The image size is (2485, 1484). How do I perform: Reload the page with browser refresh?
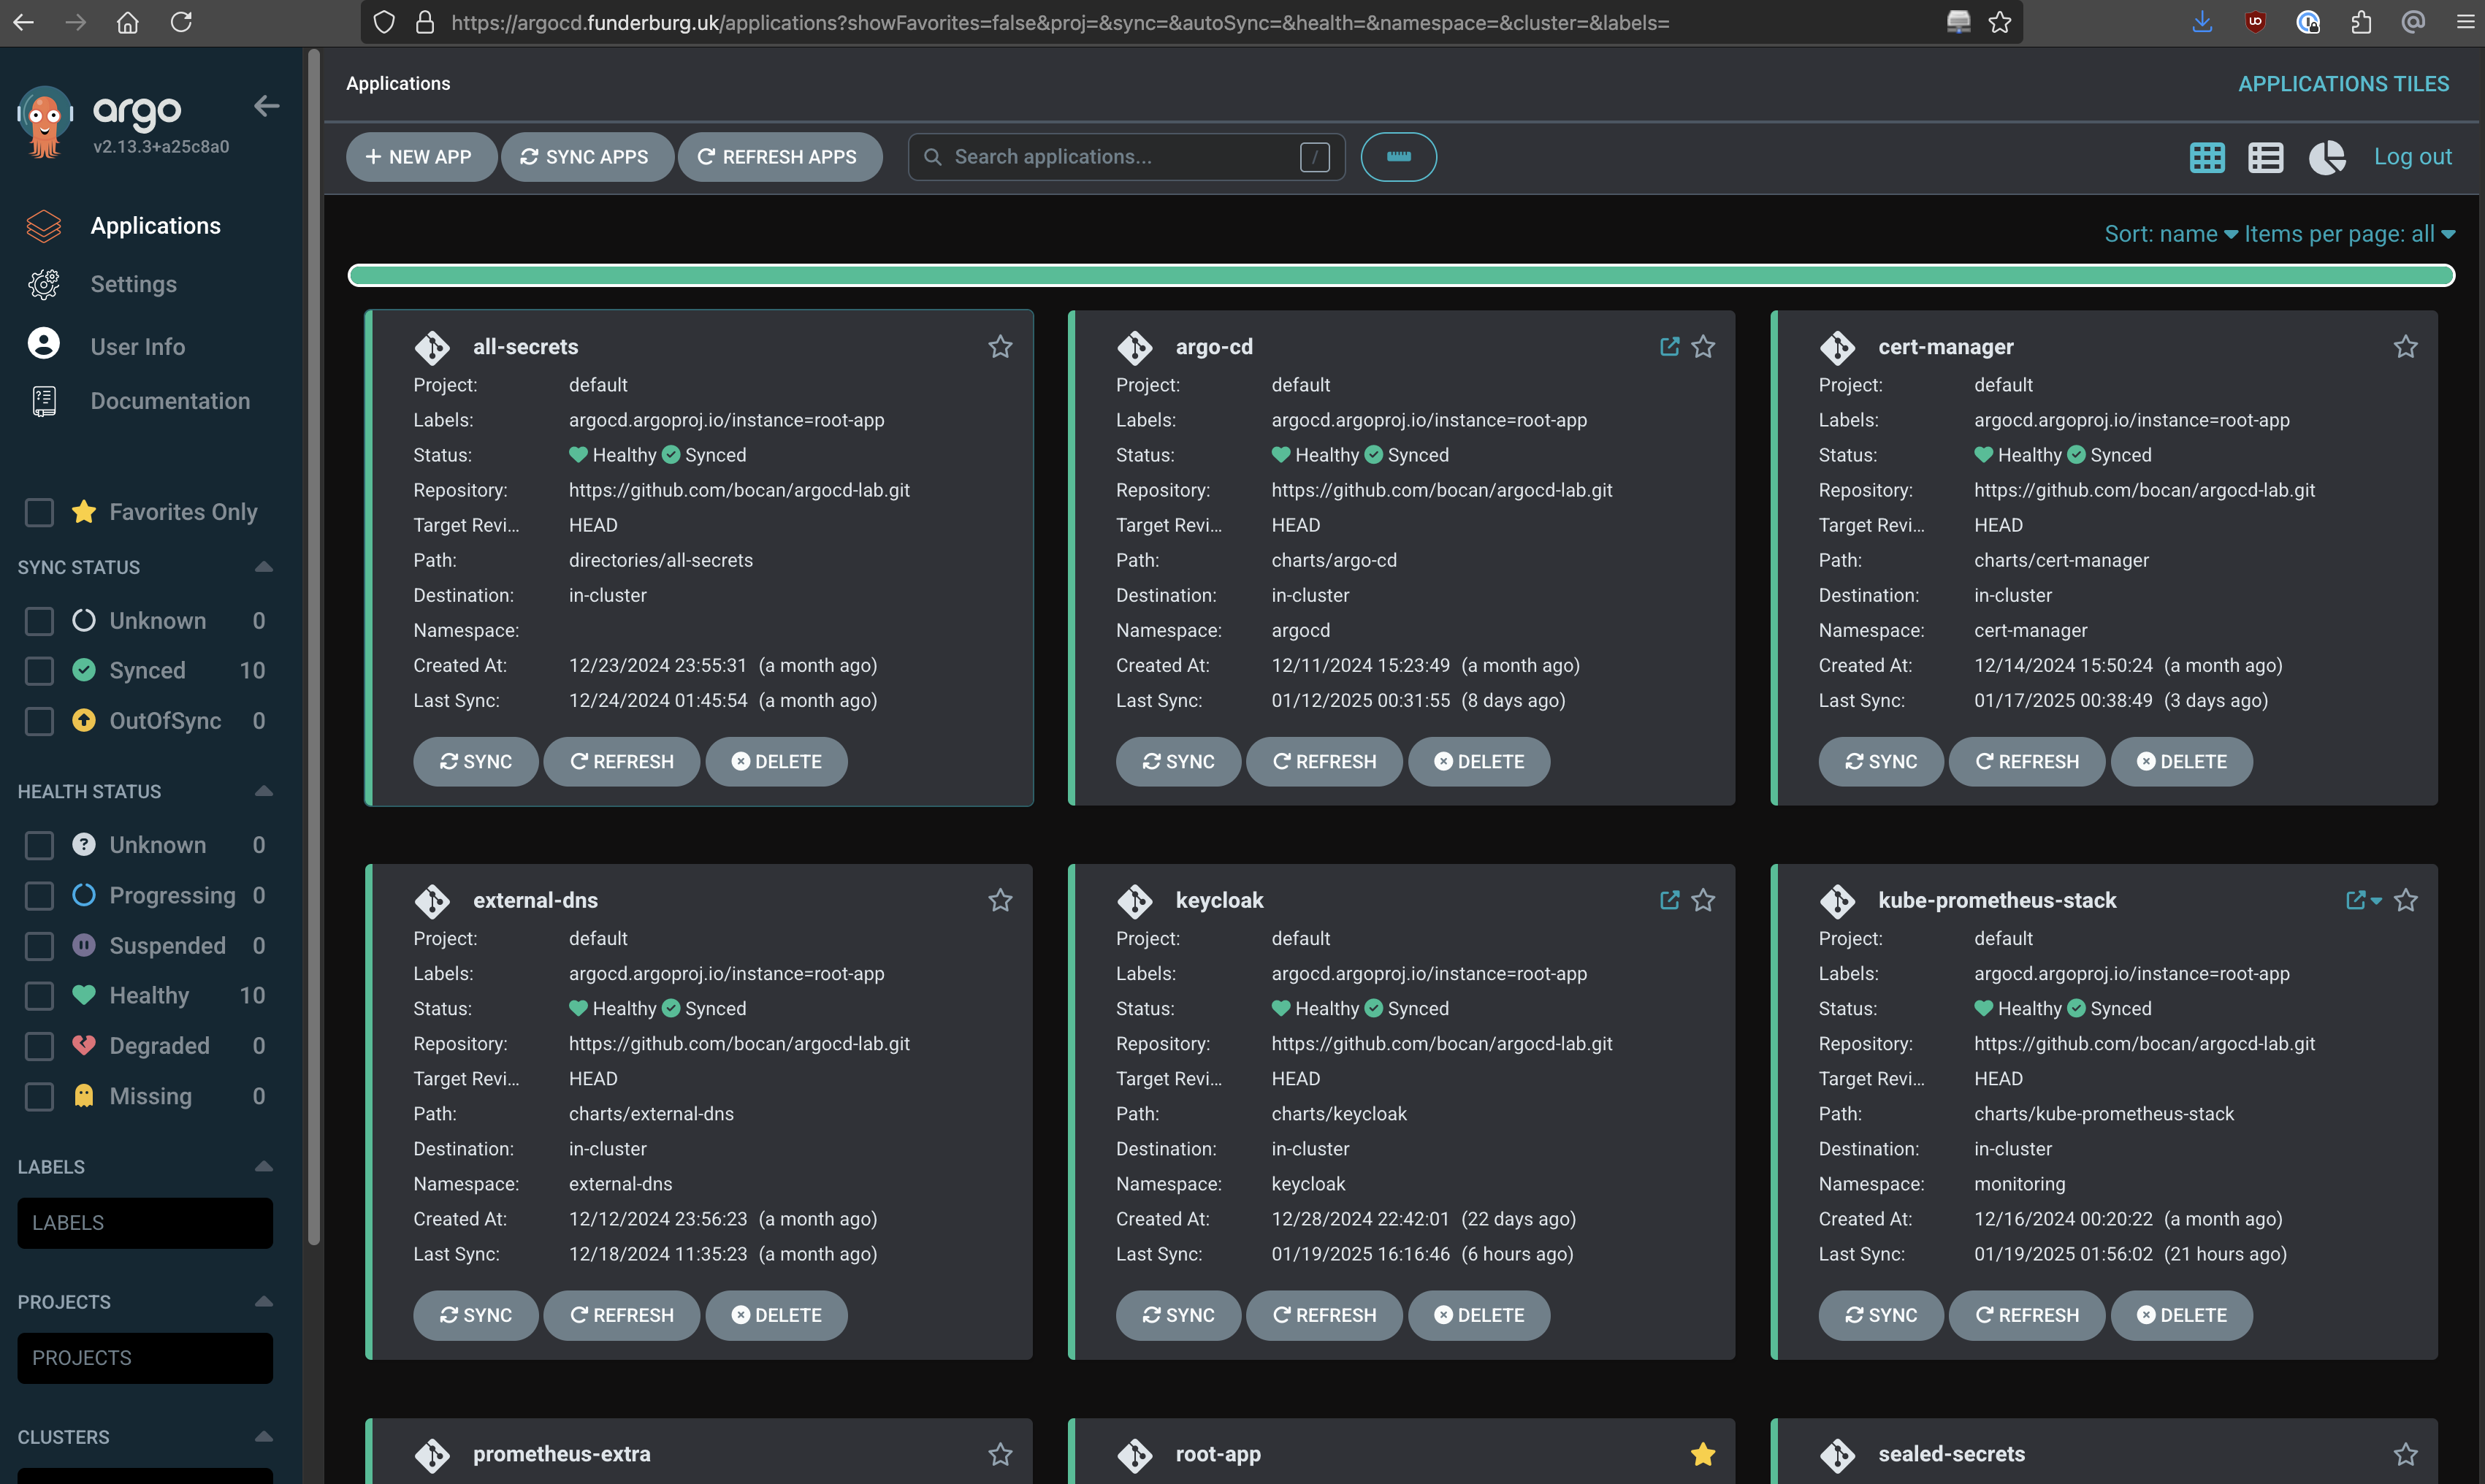[x=181, y=22]
